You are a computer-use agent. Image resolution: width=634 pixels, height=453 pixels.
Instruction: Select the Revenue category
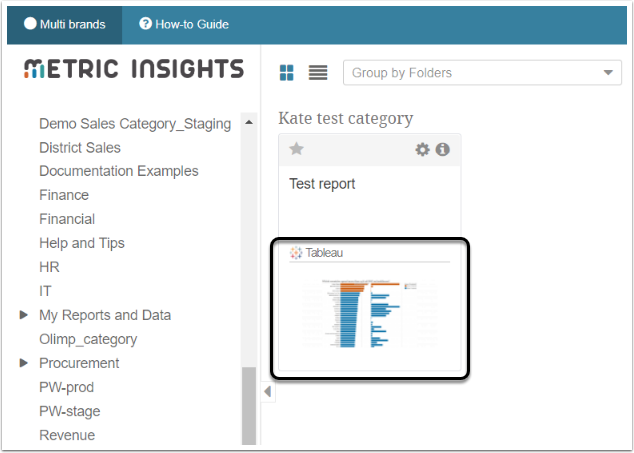click(67, 435)
